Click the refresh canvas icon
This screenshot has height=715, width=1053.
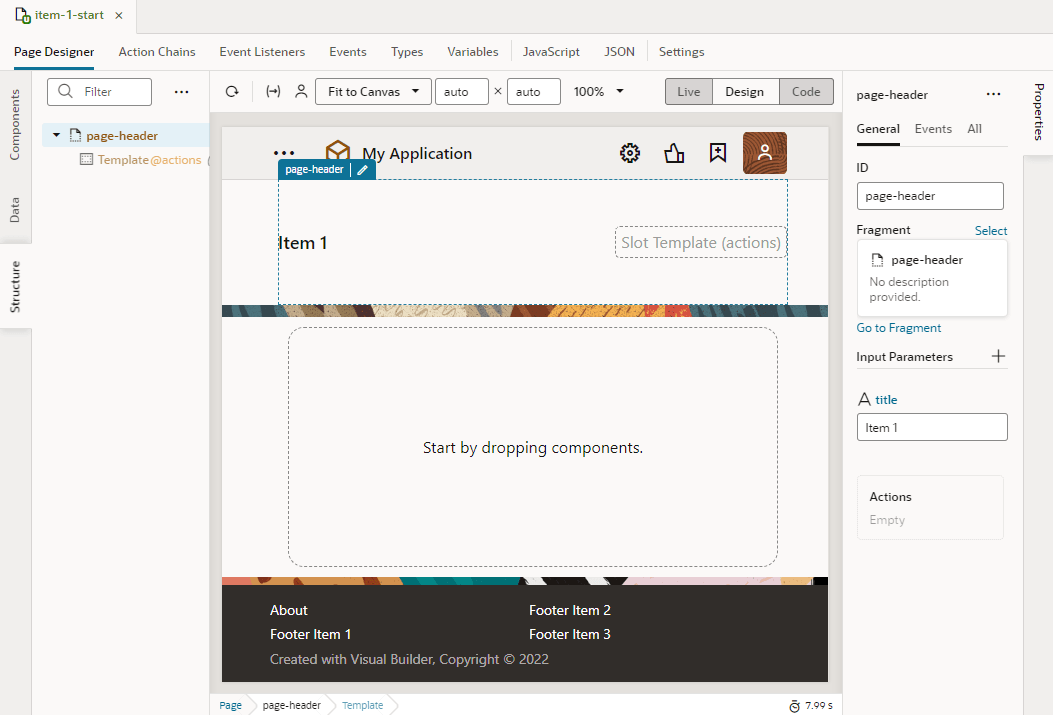(231, 91)
